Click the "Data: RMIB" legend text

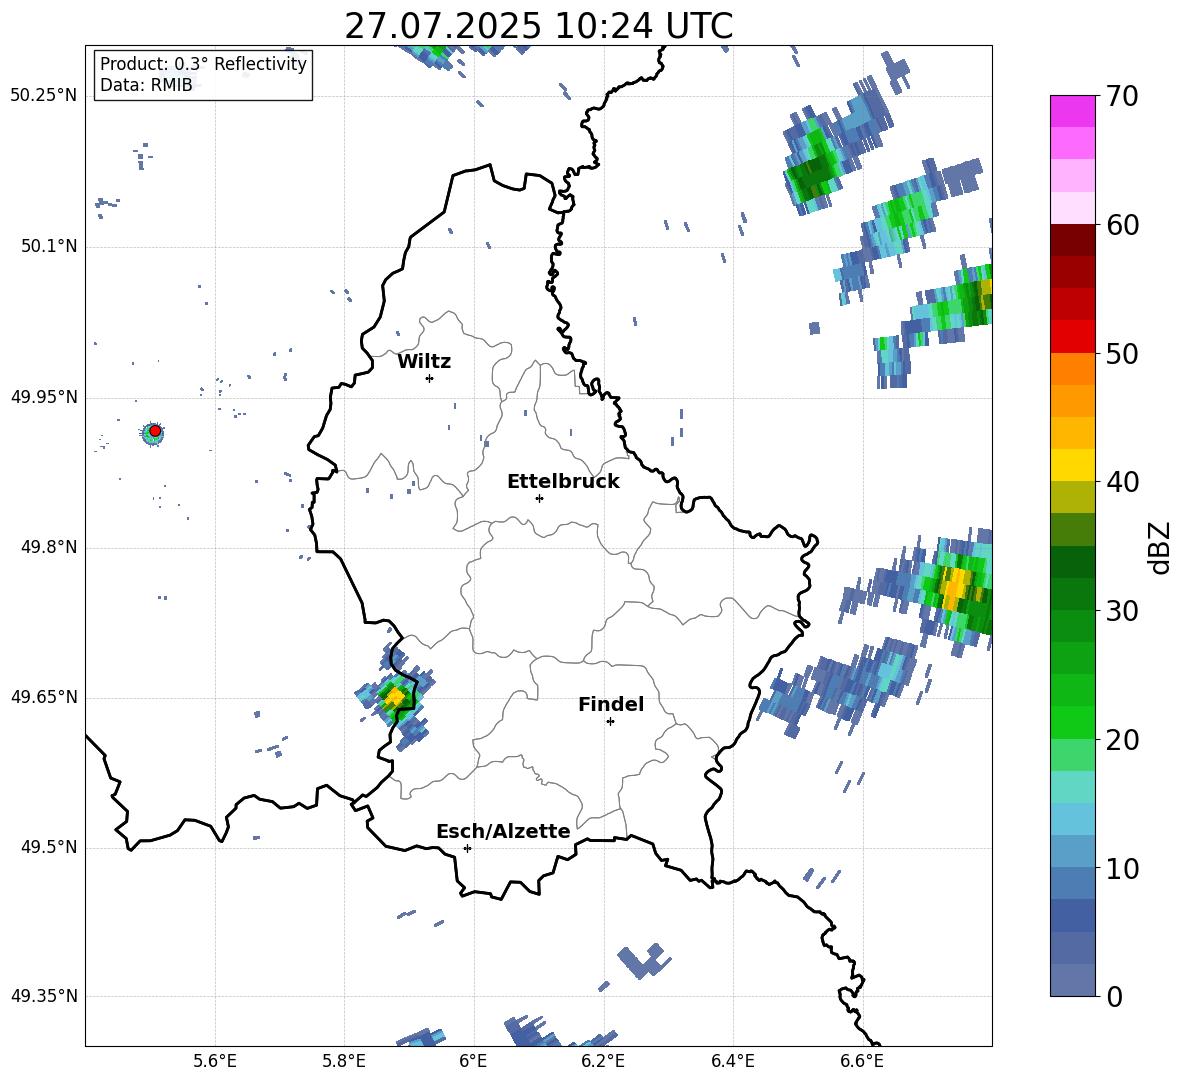[x=146, y=85]
